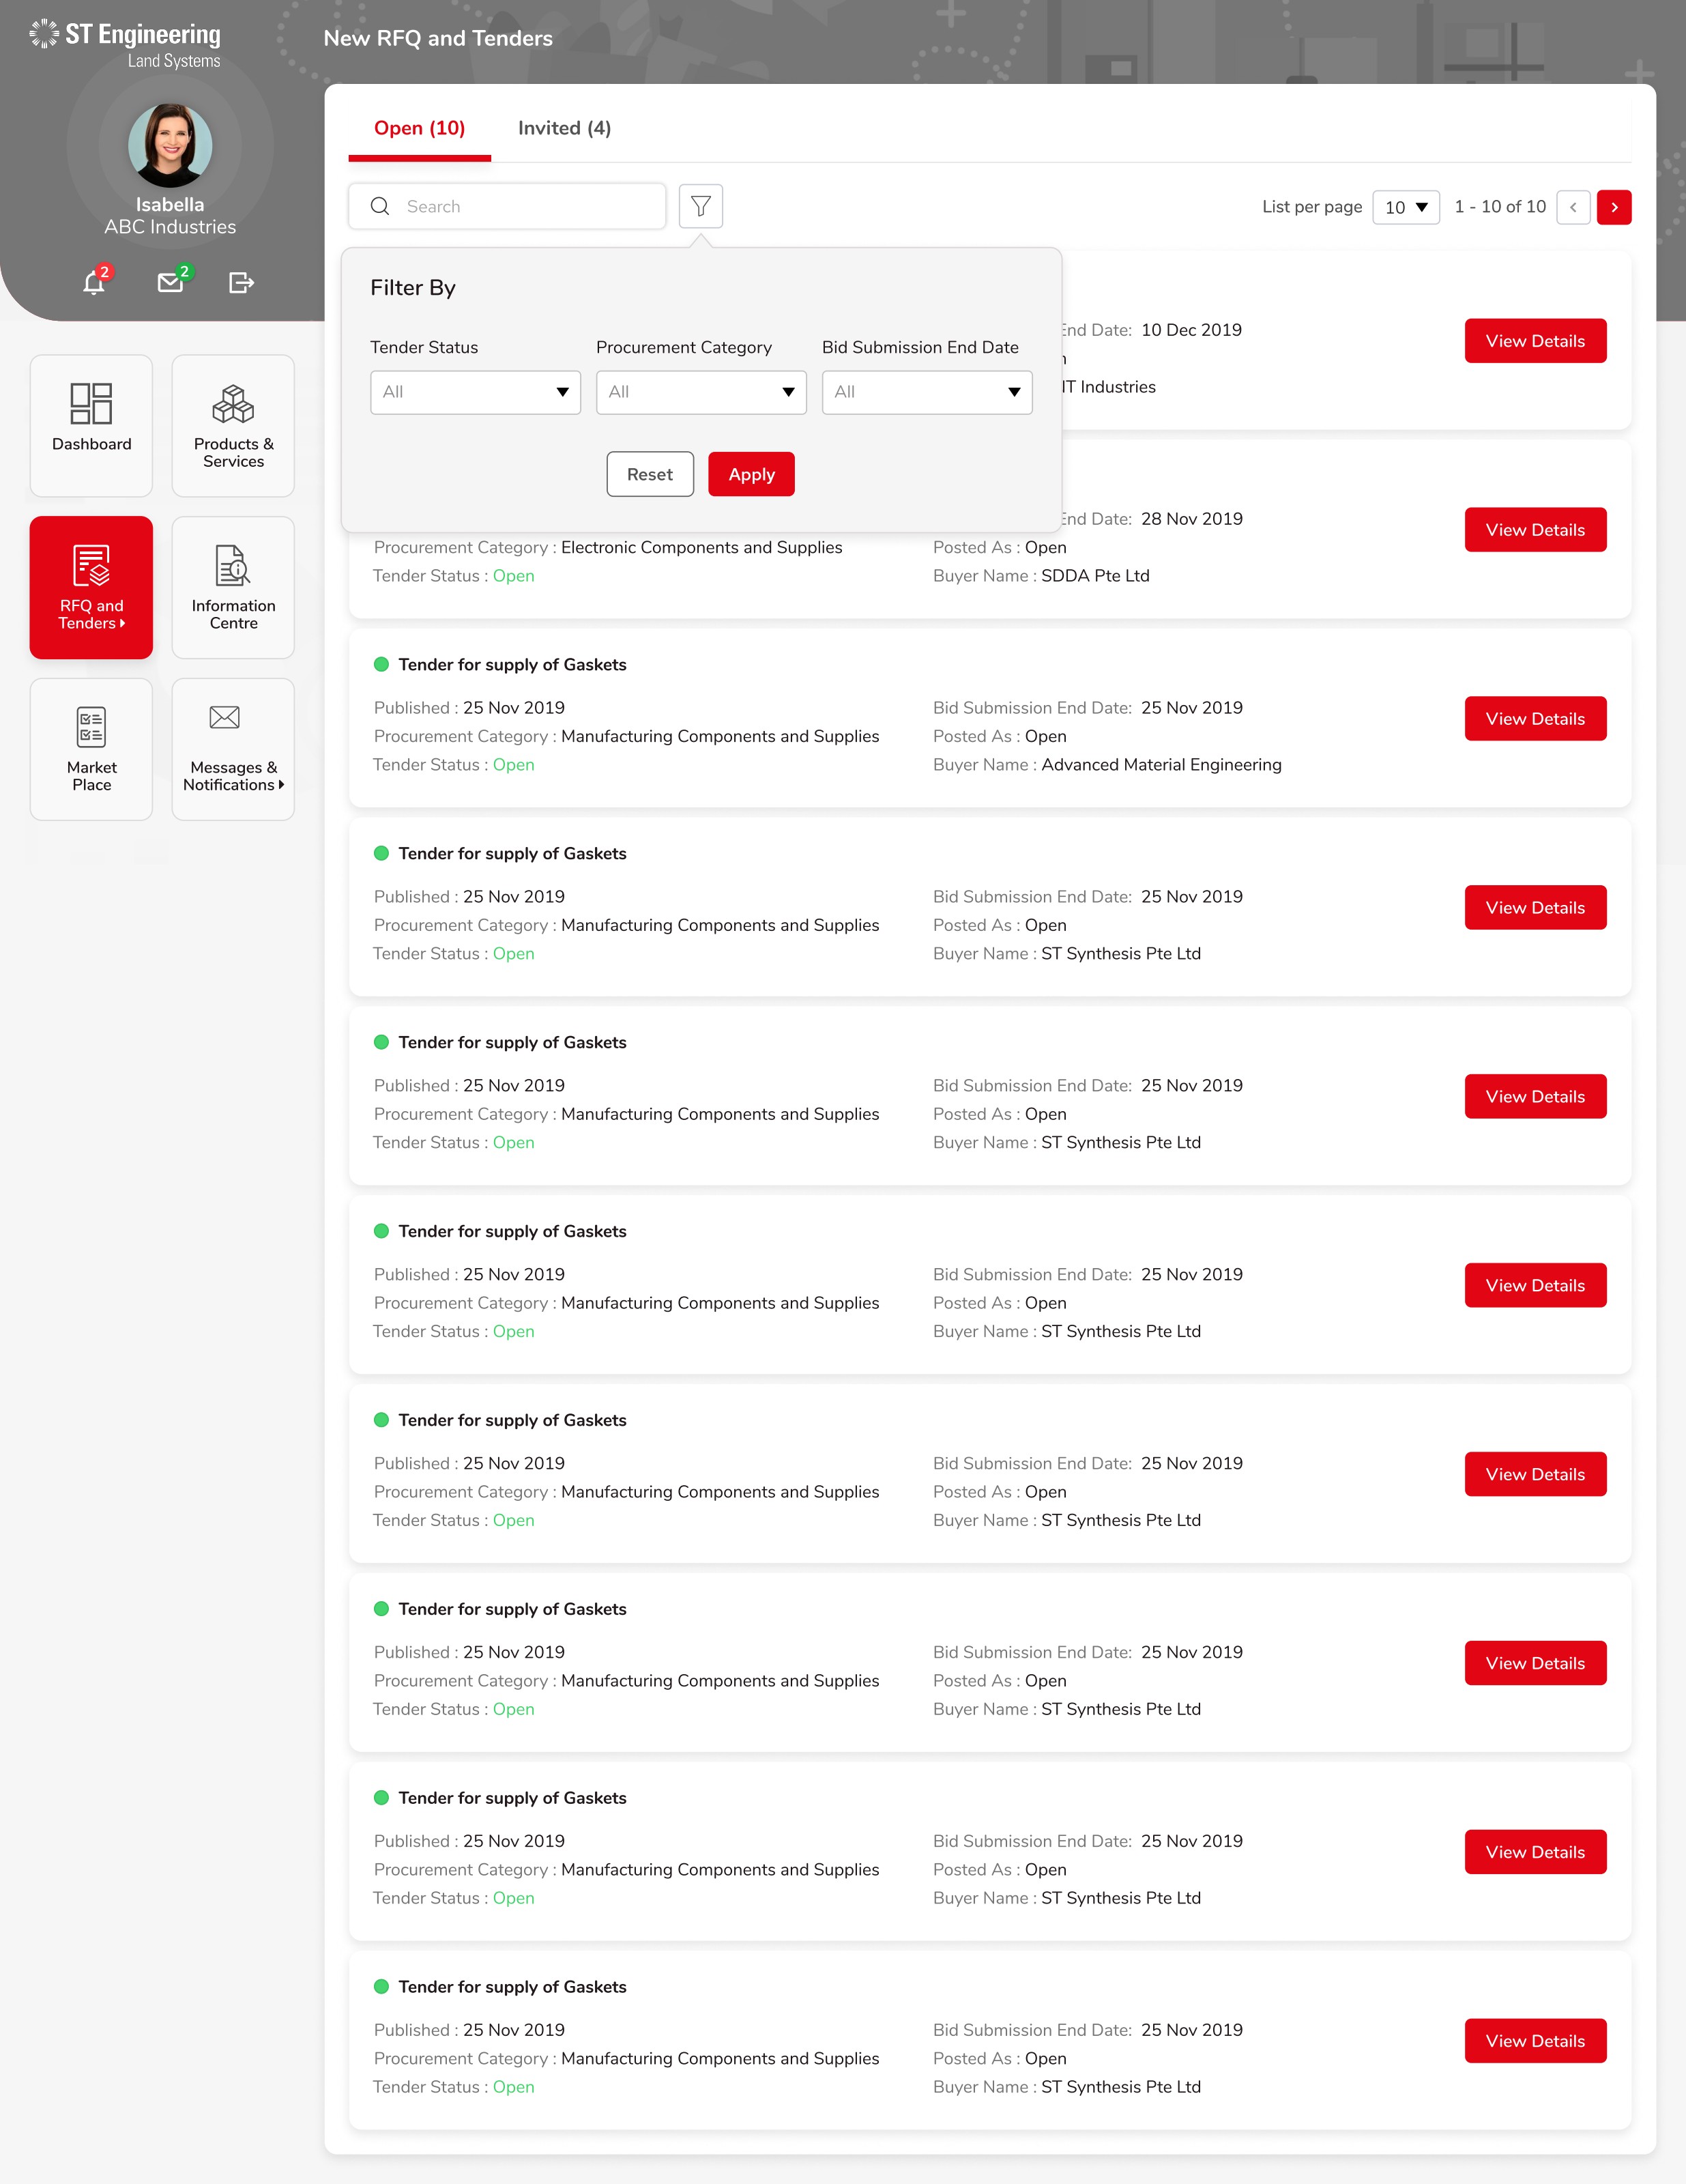Click 'Electronic Components and Supplies' category text
Image resolution: width=1686 pixels, height=2184 pixels.
[x=702, y=548]
